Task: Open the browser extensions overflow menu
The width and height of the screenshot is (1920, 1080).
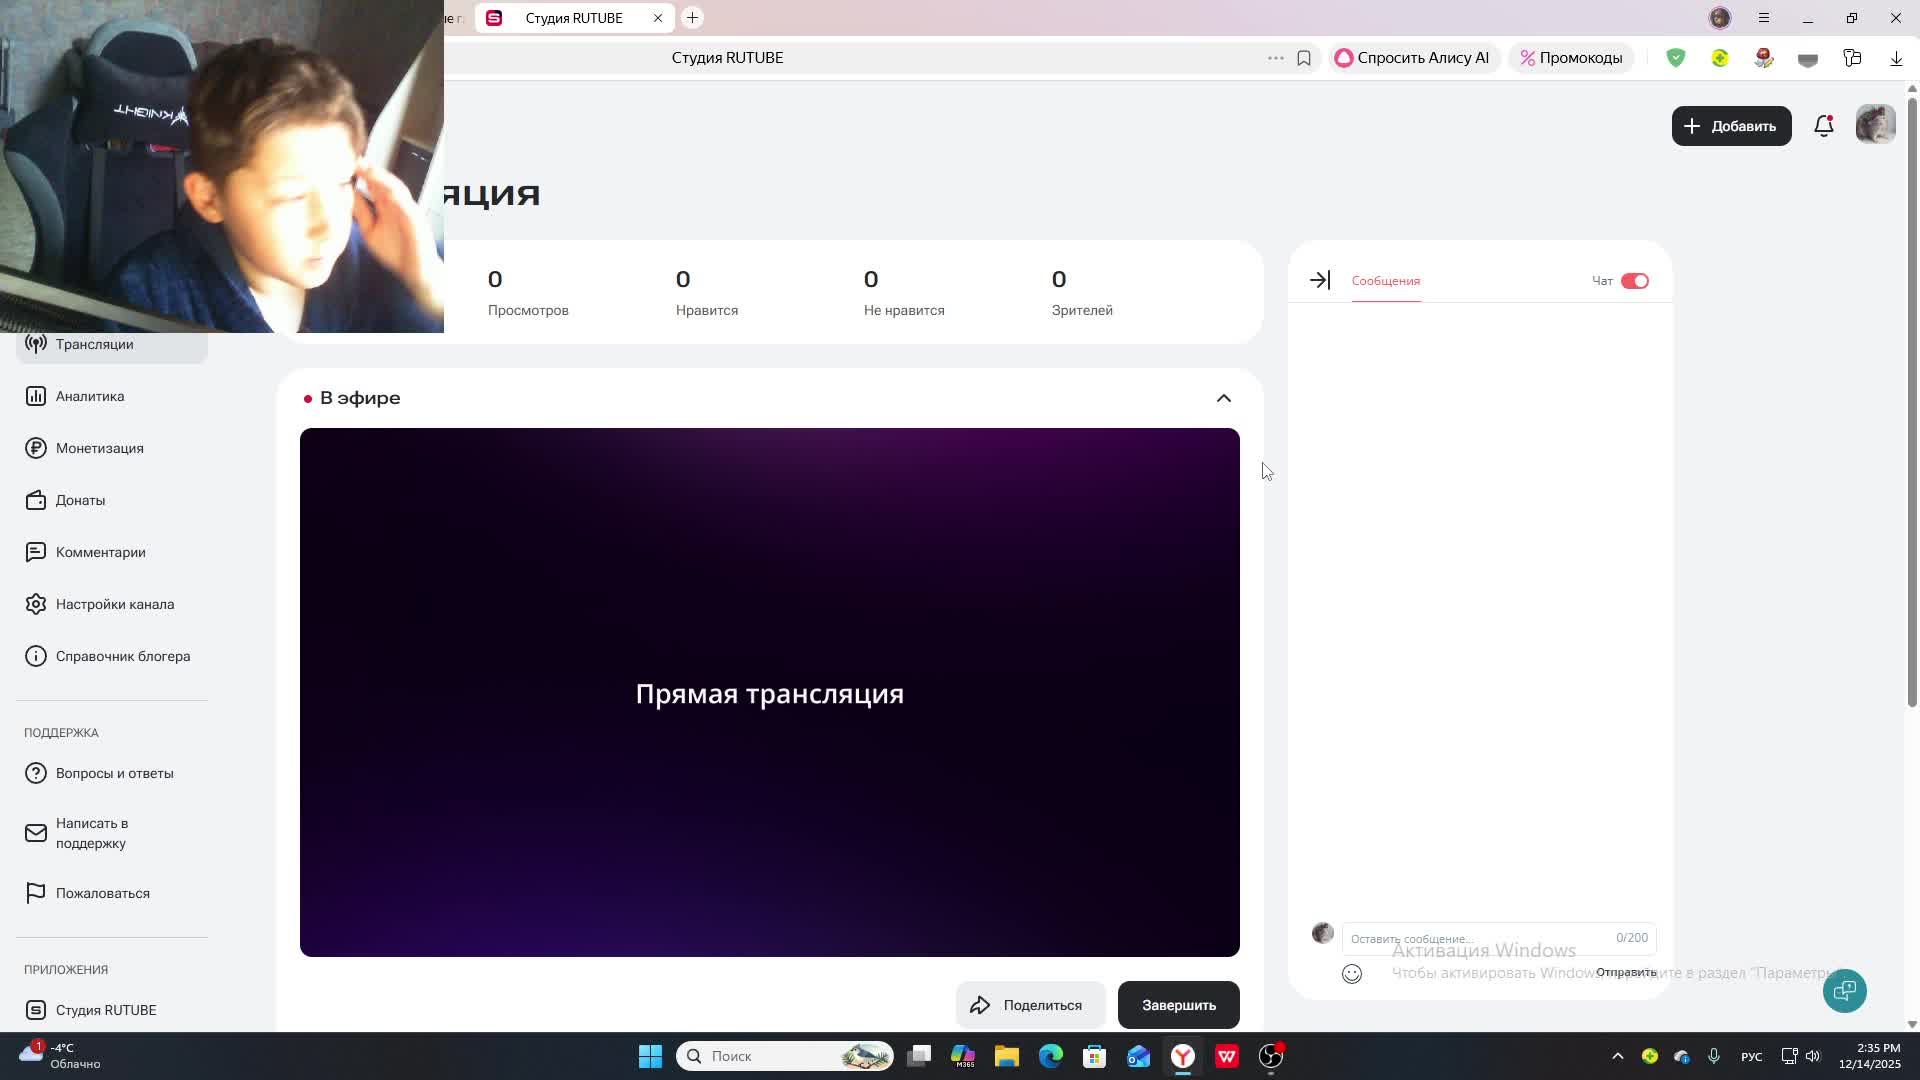Action: 1276,57
